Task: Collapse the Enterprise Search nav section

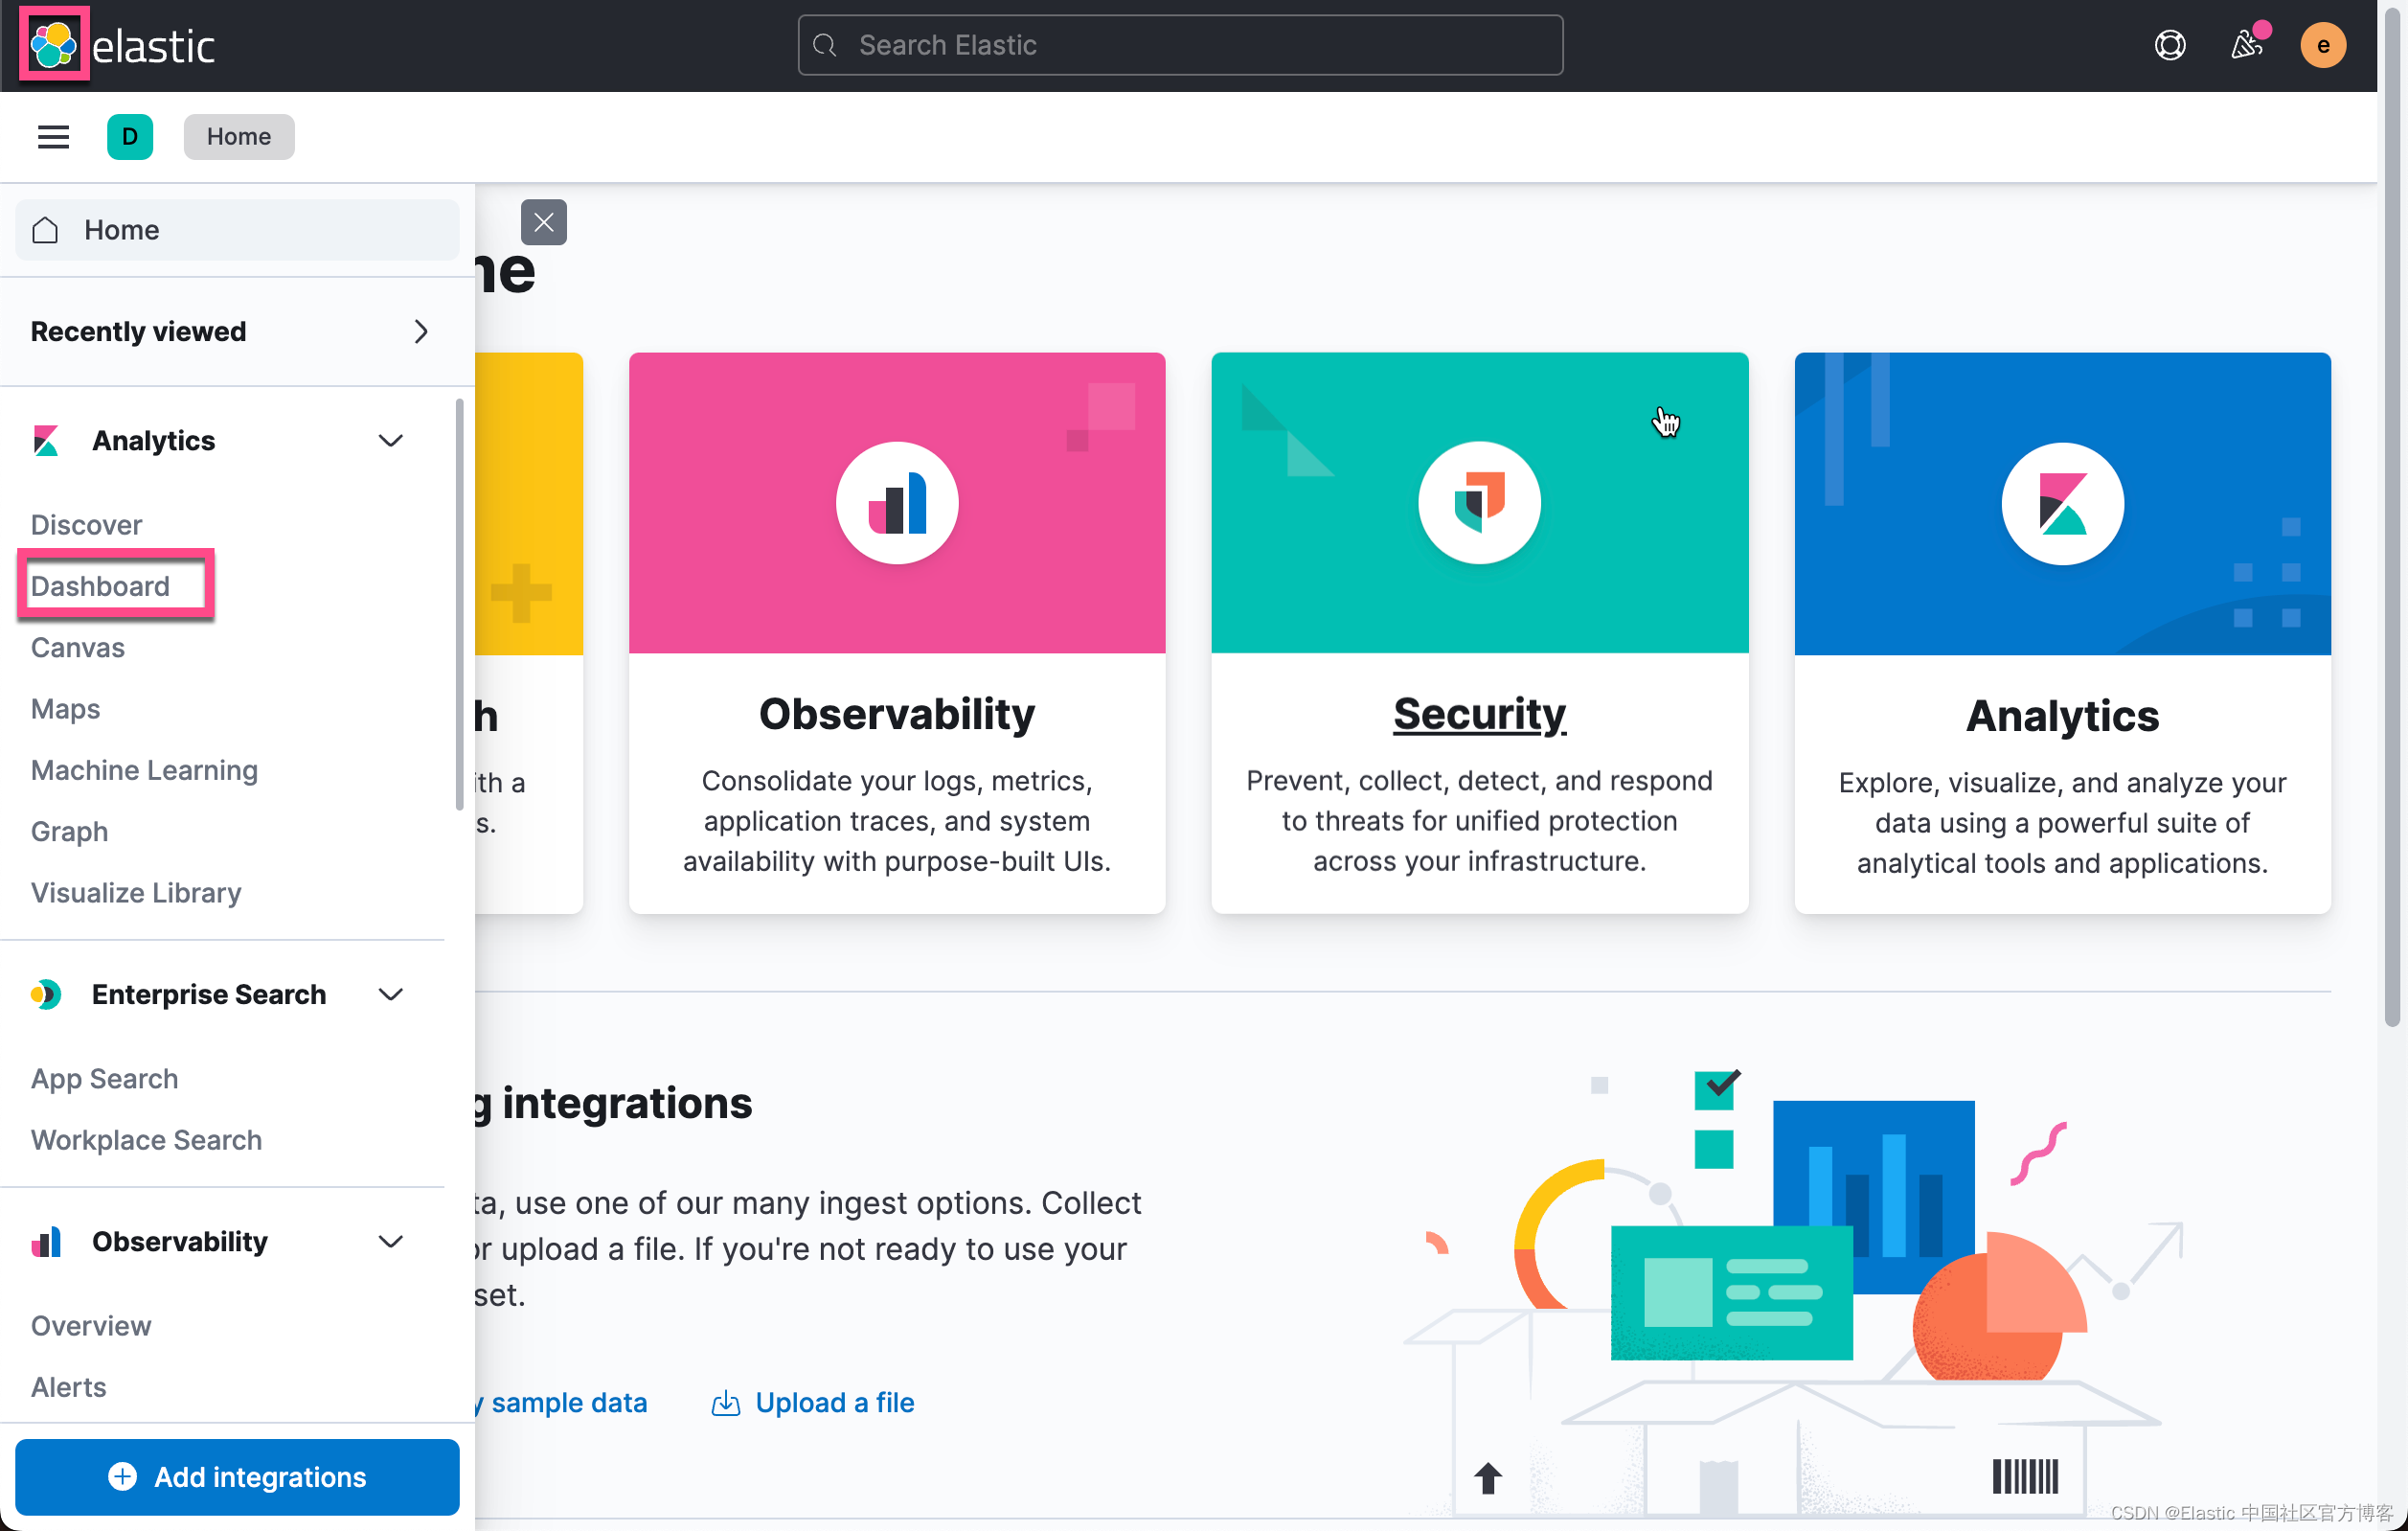Action: pos(390,994)
